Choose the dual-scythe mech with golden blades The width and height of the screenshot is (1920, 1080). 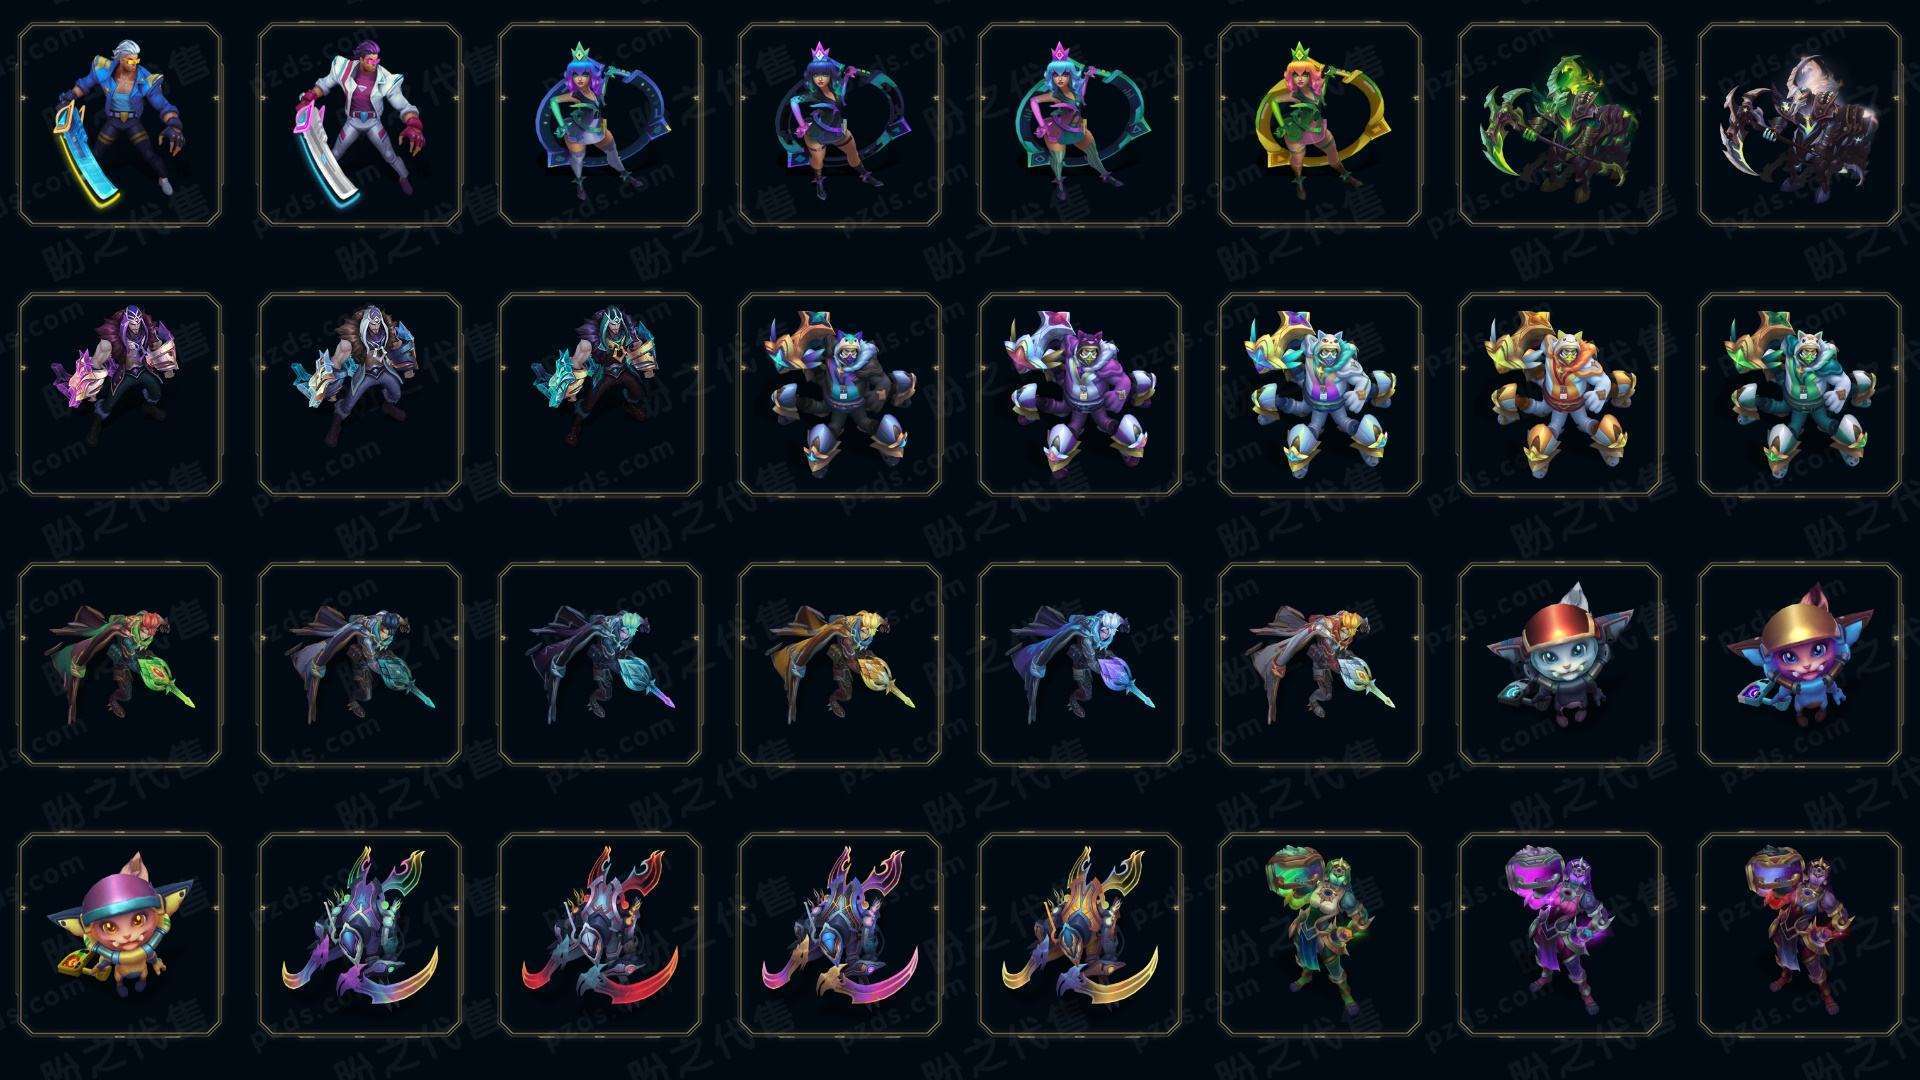pos(1080,934)
